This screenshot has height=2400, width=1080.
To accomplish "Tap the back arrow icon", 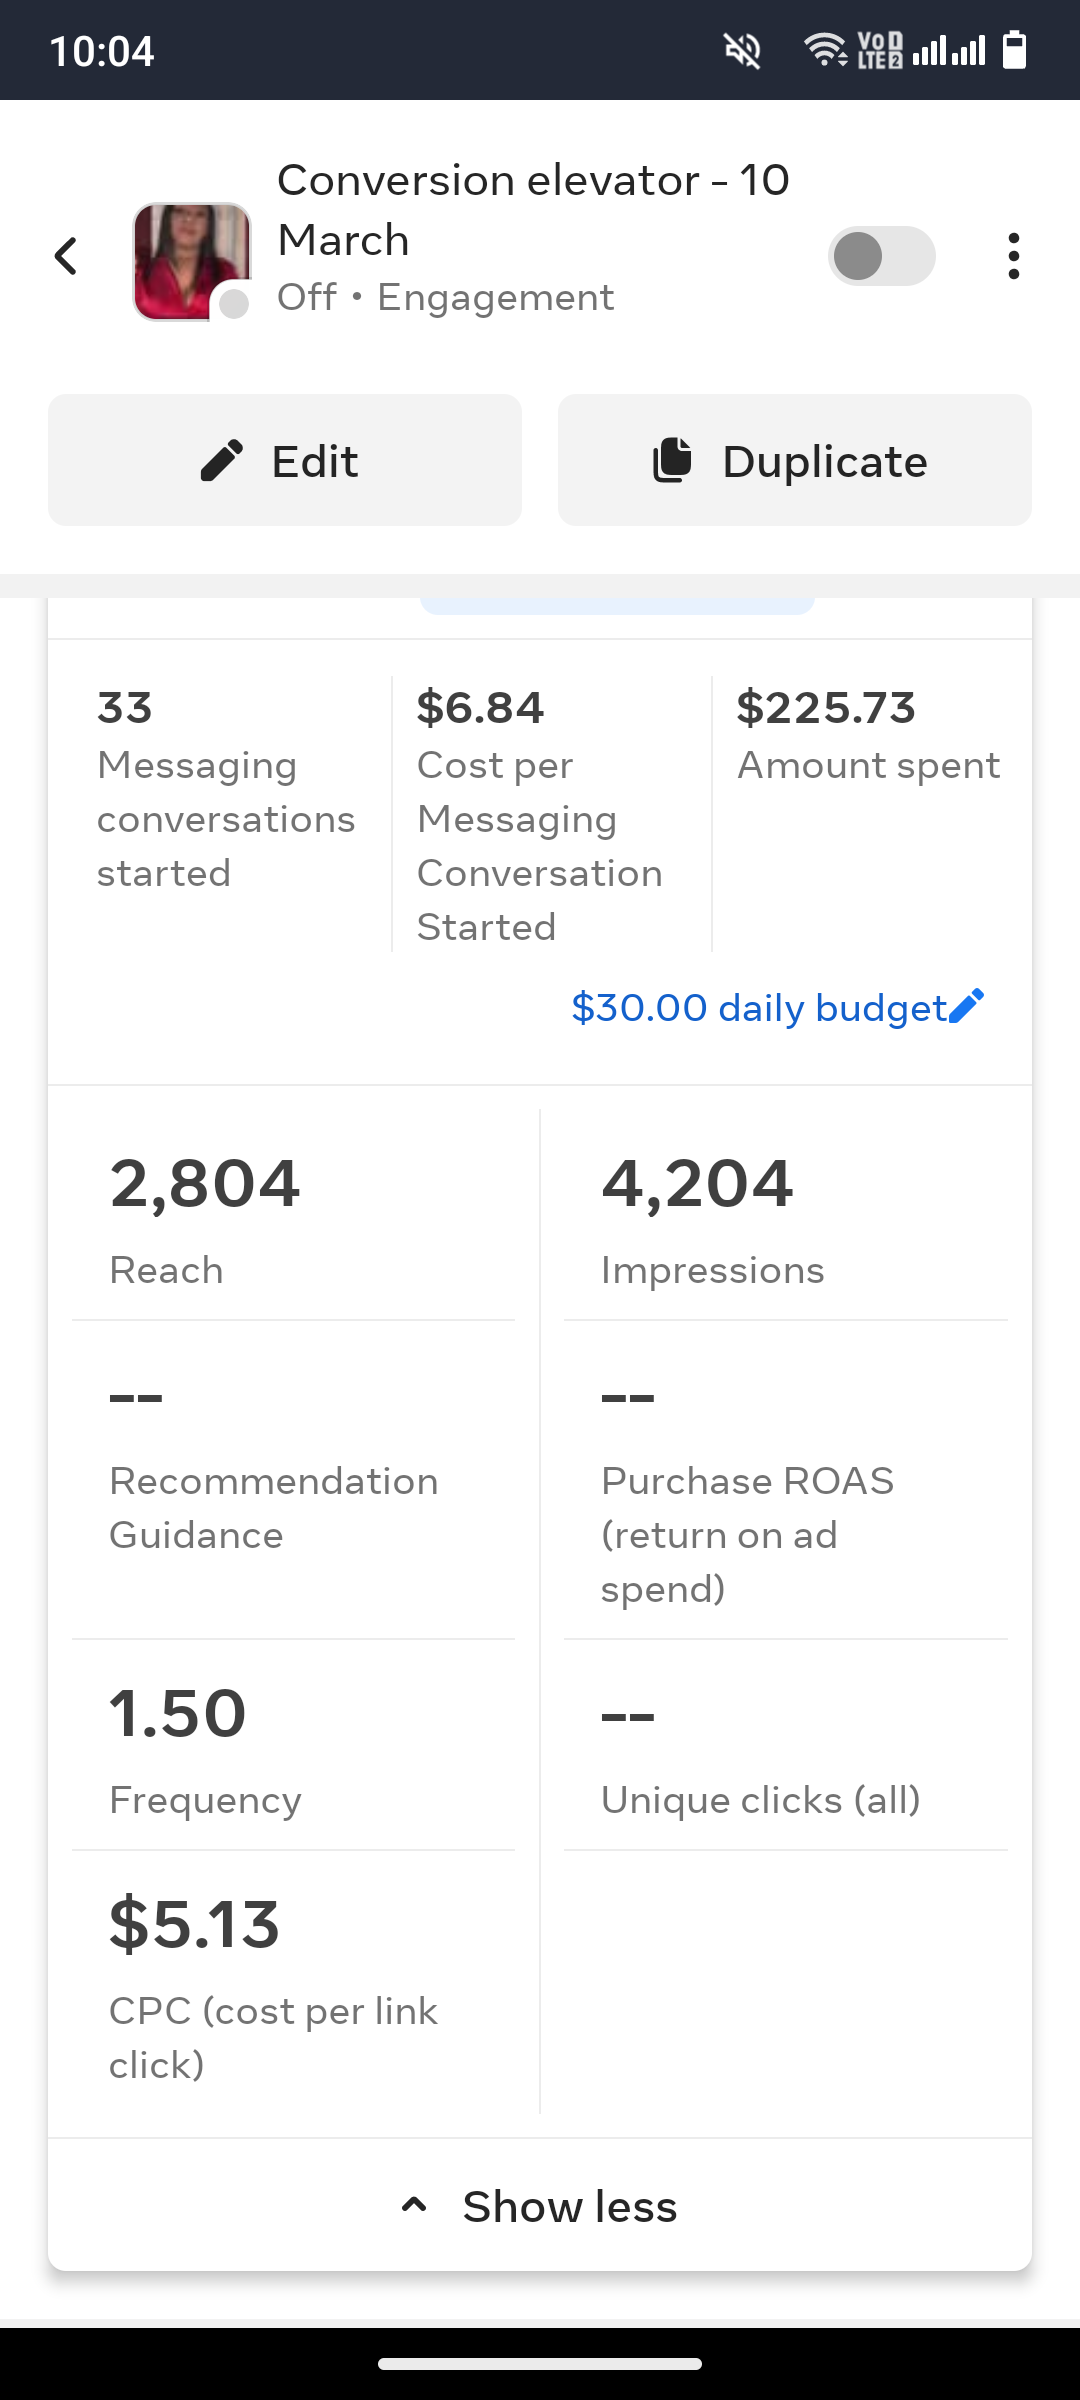I will 66,256.
